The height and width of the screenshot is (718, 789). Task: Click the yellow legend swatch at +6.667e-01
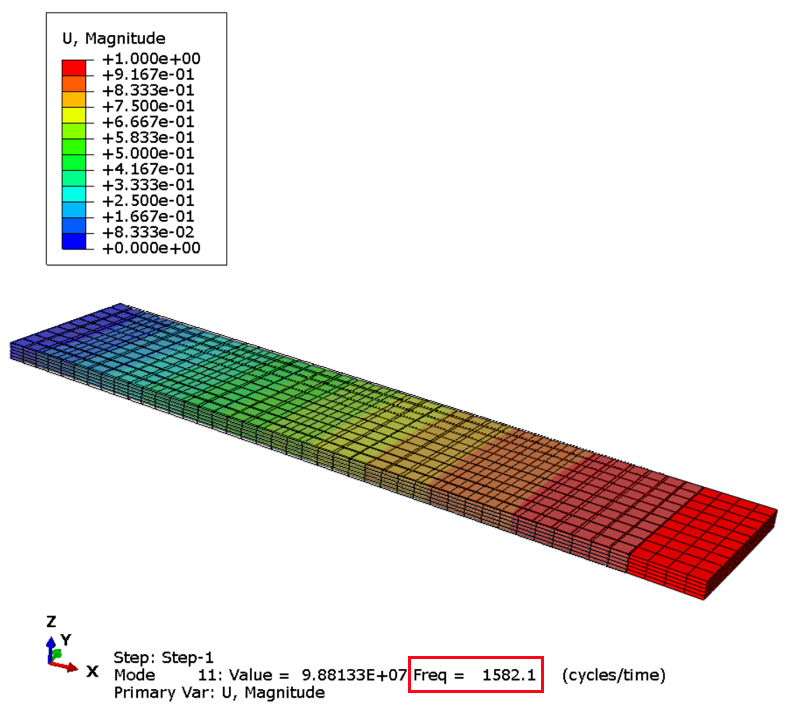(74, 115)
